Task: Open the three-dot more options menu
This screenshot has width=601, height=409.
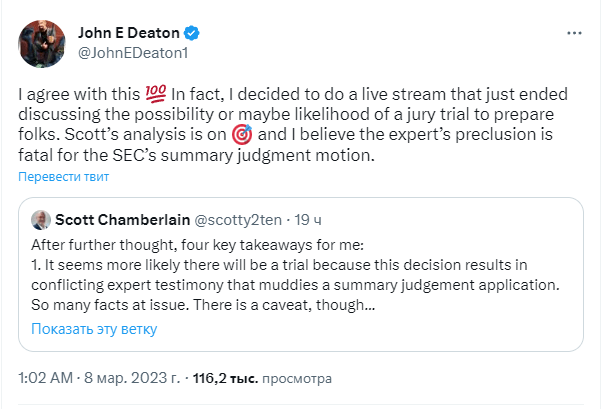Action: pyautogui.click(x=574, y=33)
